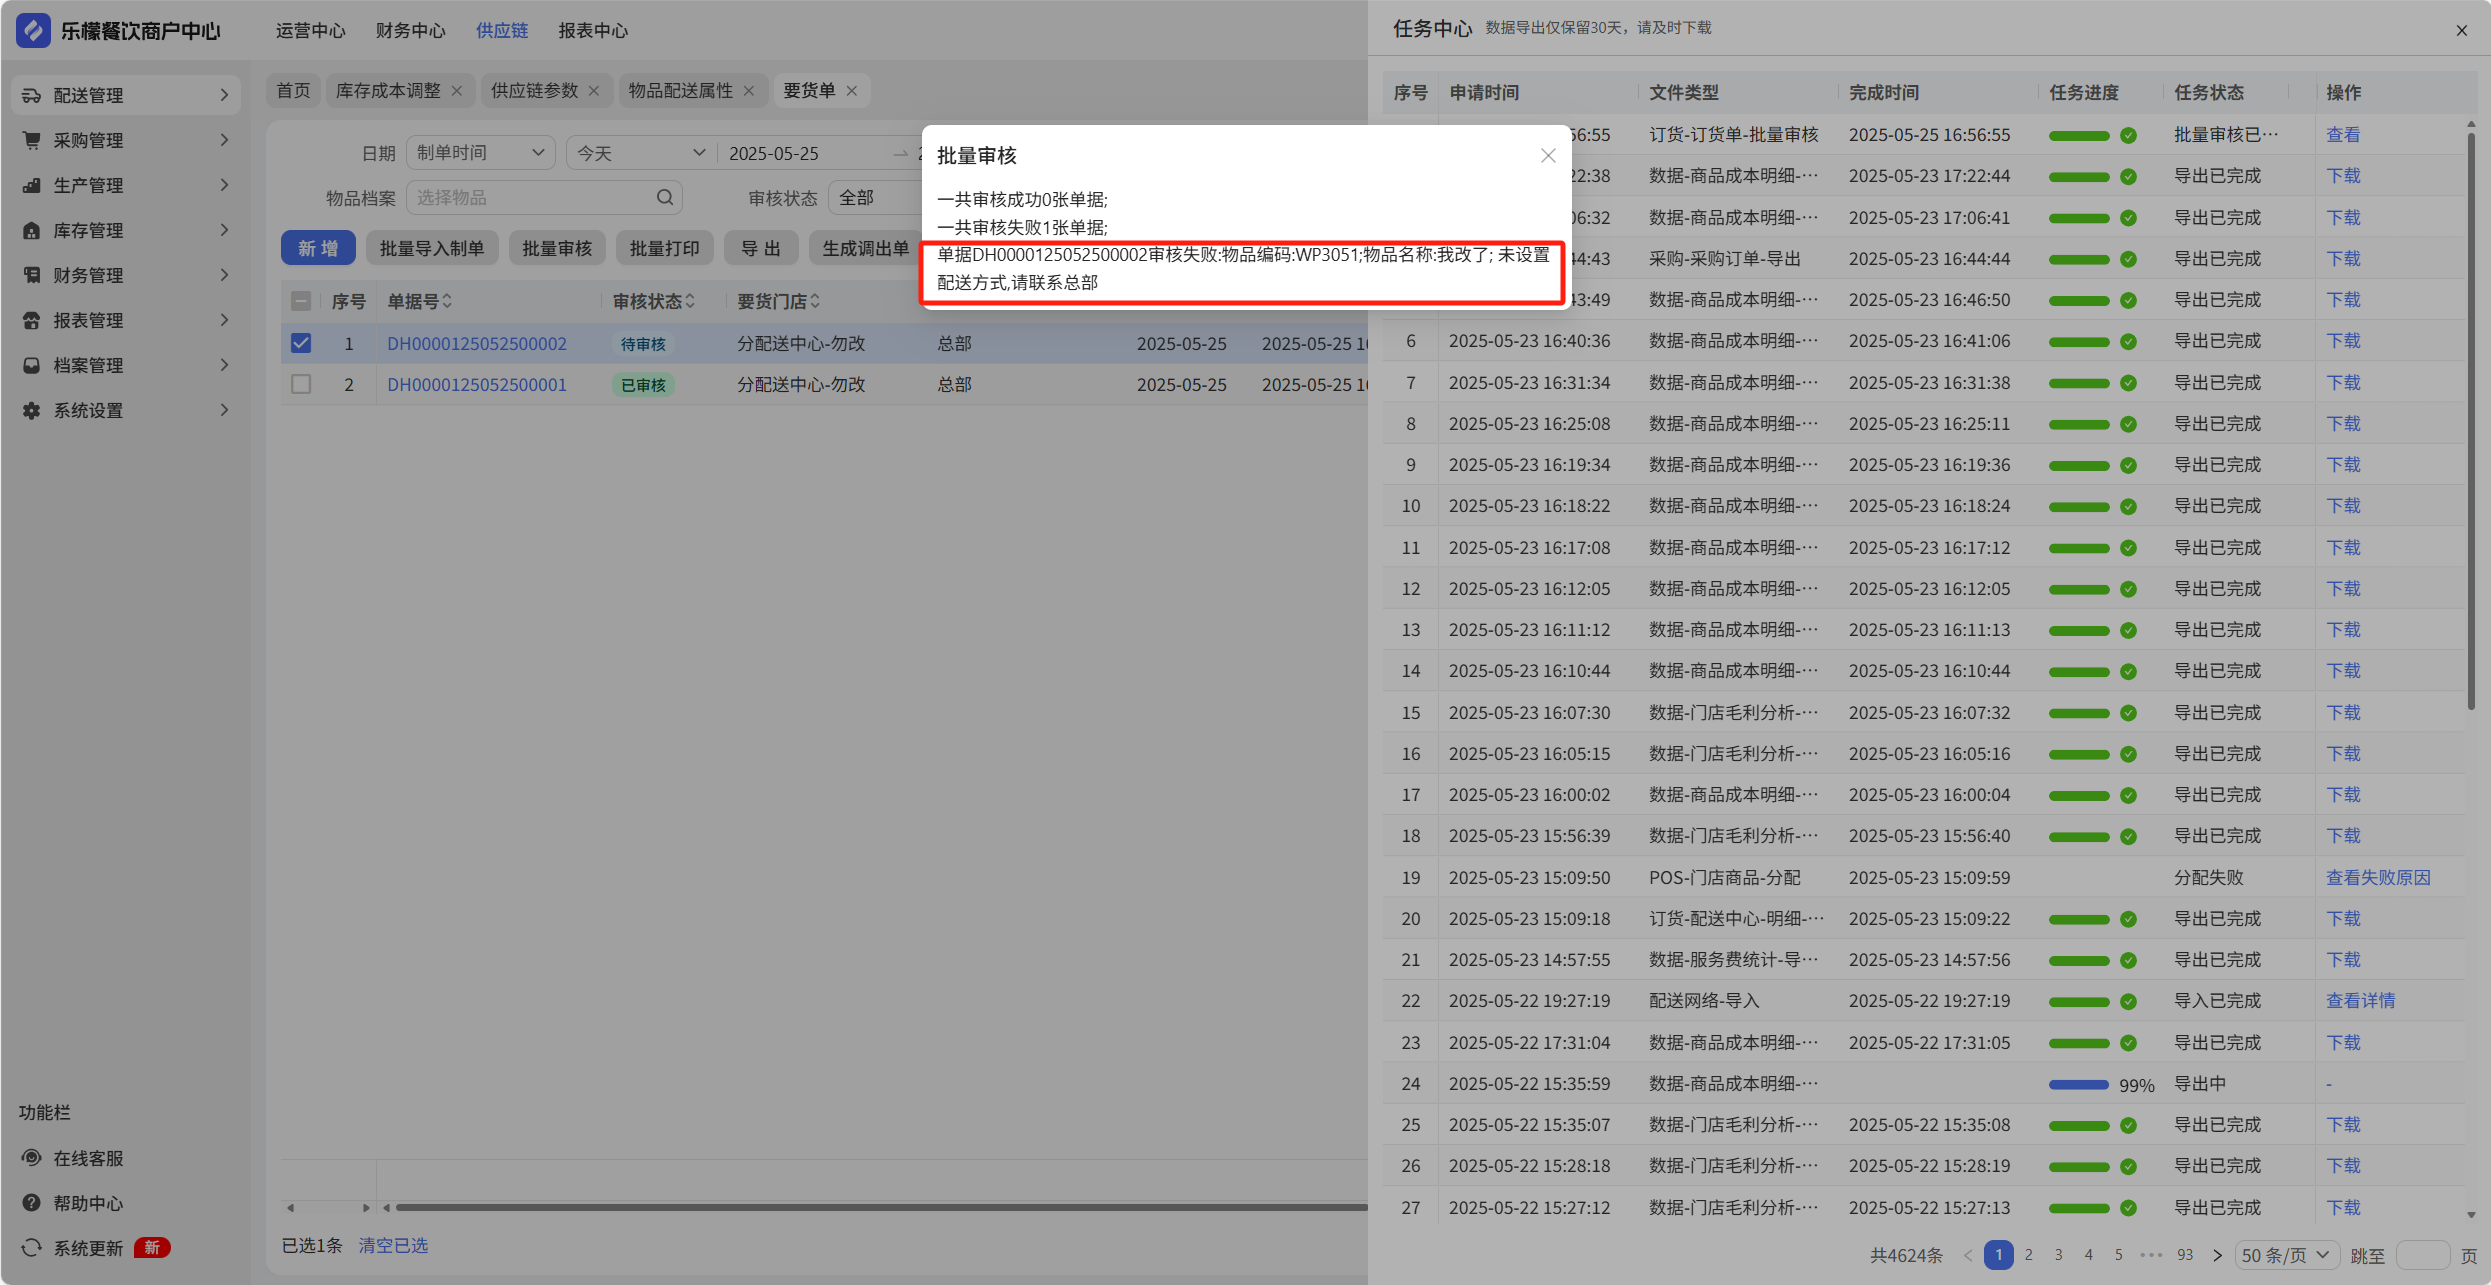Switch to the 物品配送属性 tab

[680, 90]
